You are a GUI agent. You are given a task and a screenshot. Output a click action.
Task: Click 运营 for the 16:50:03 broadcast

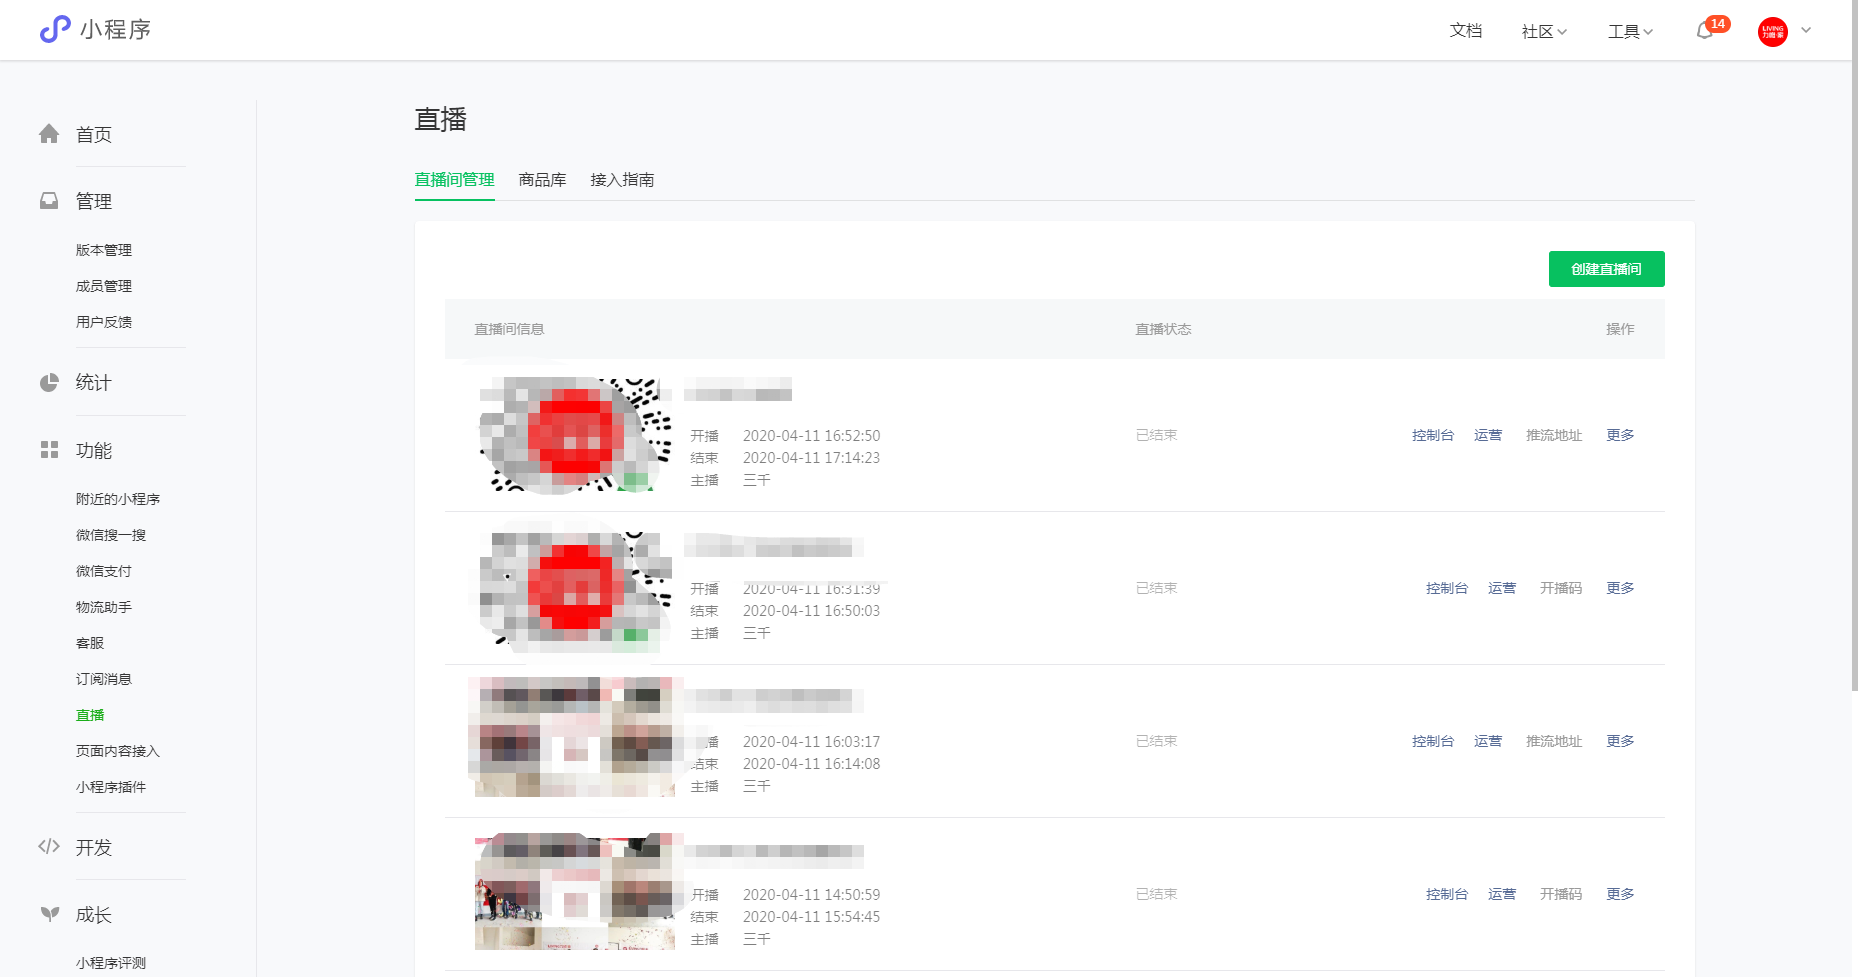[x=1502, y=588]
